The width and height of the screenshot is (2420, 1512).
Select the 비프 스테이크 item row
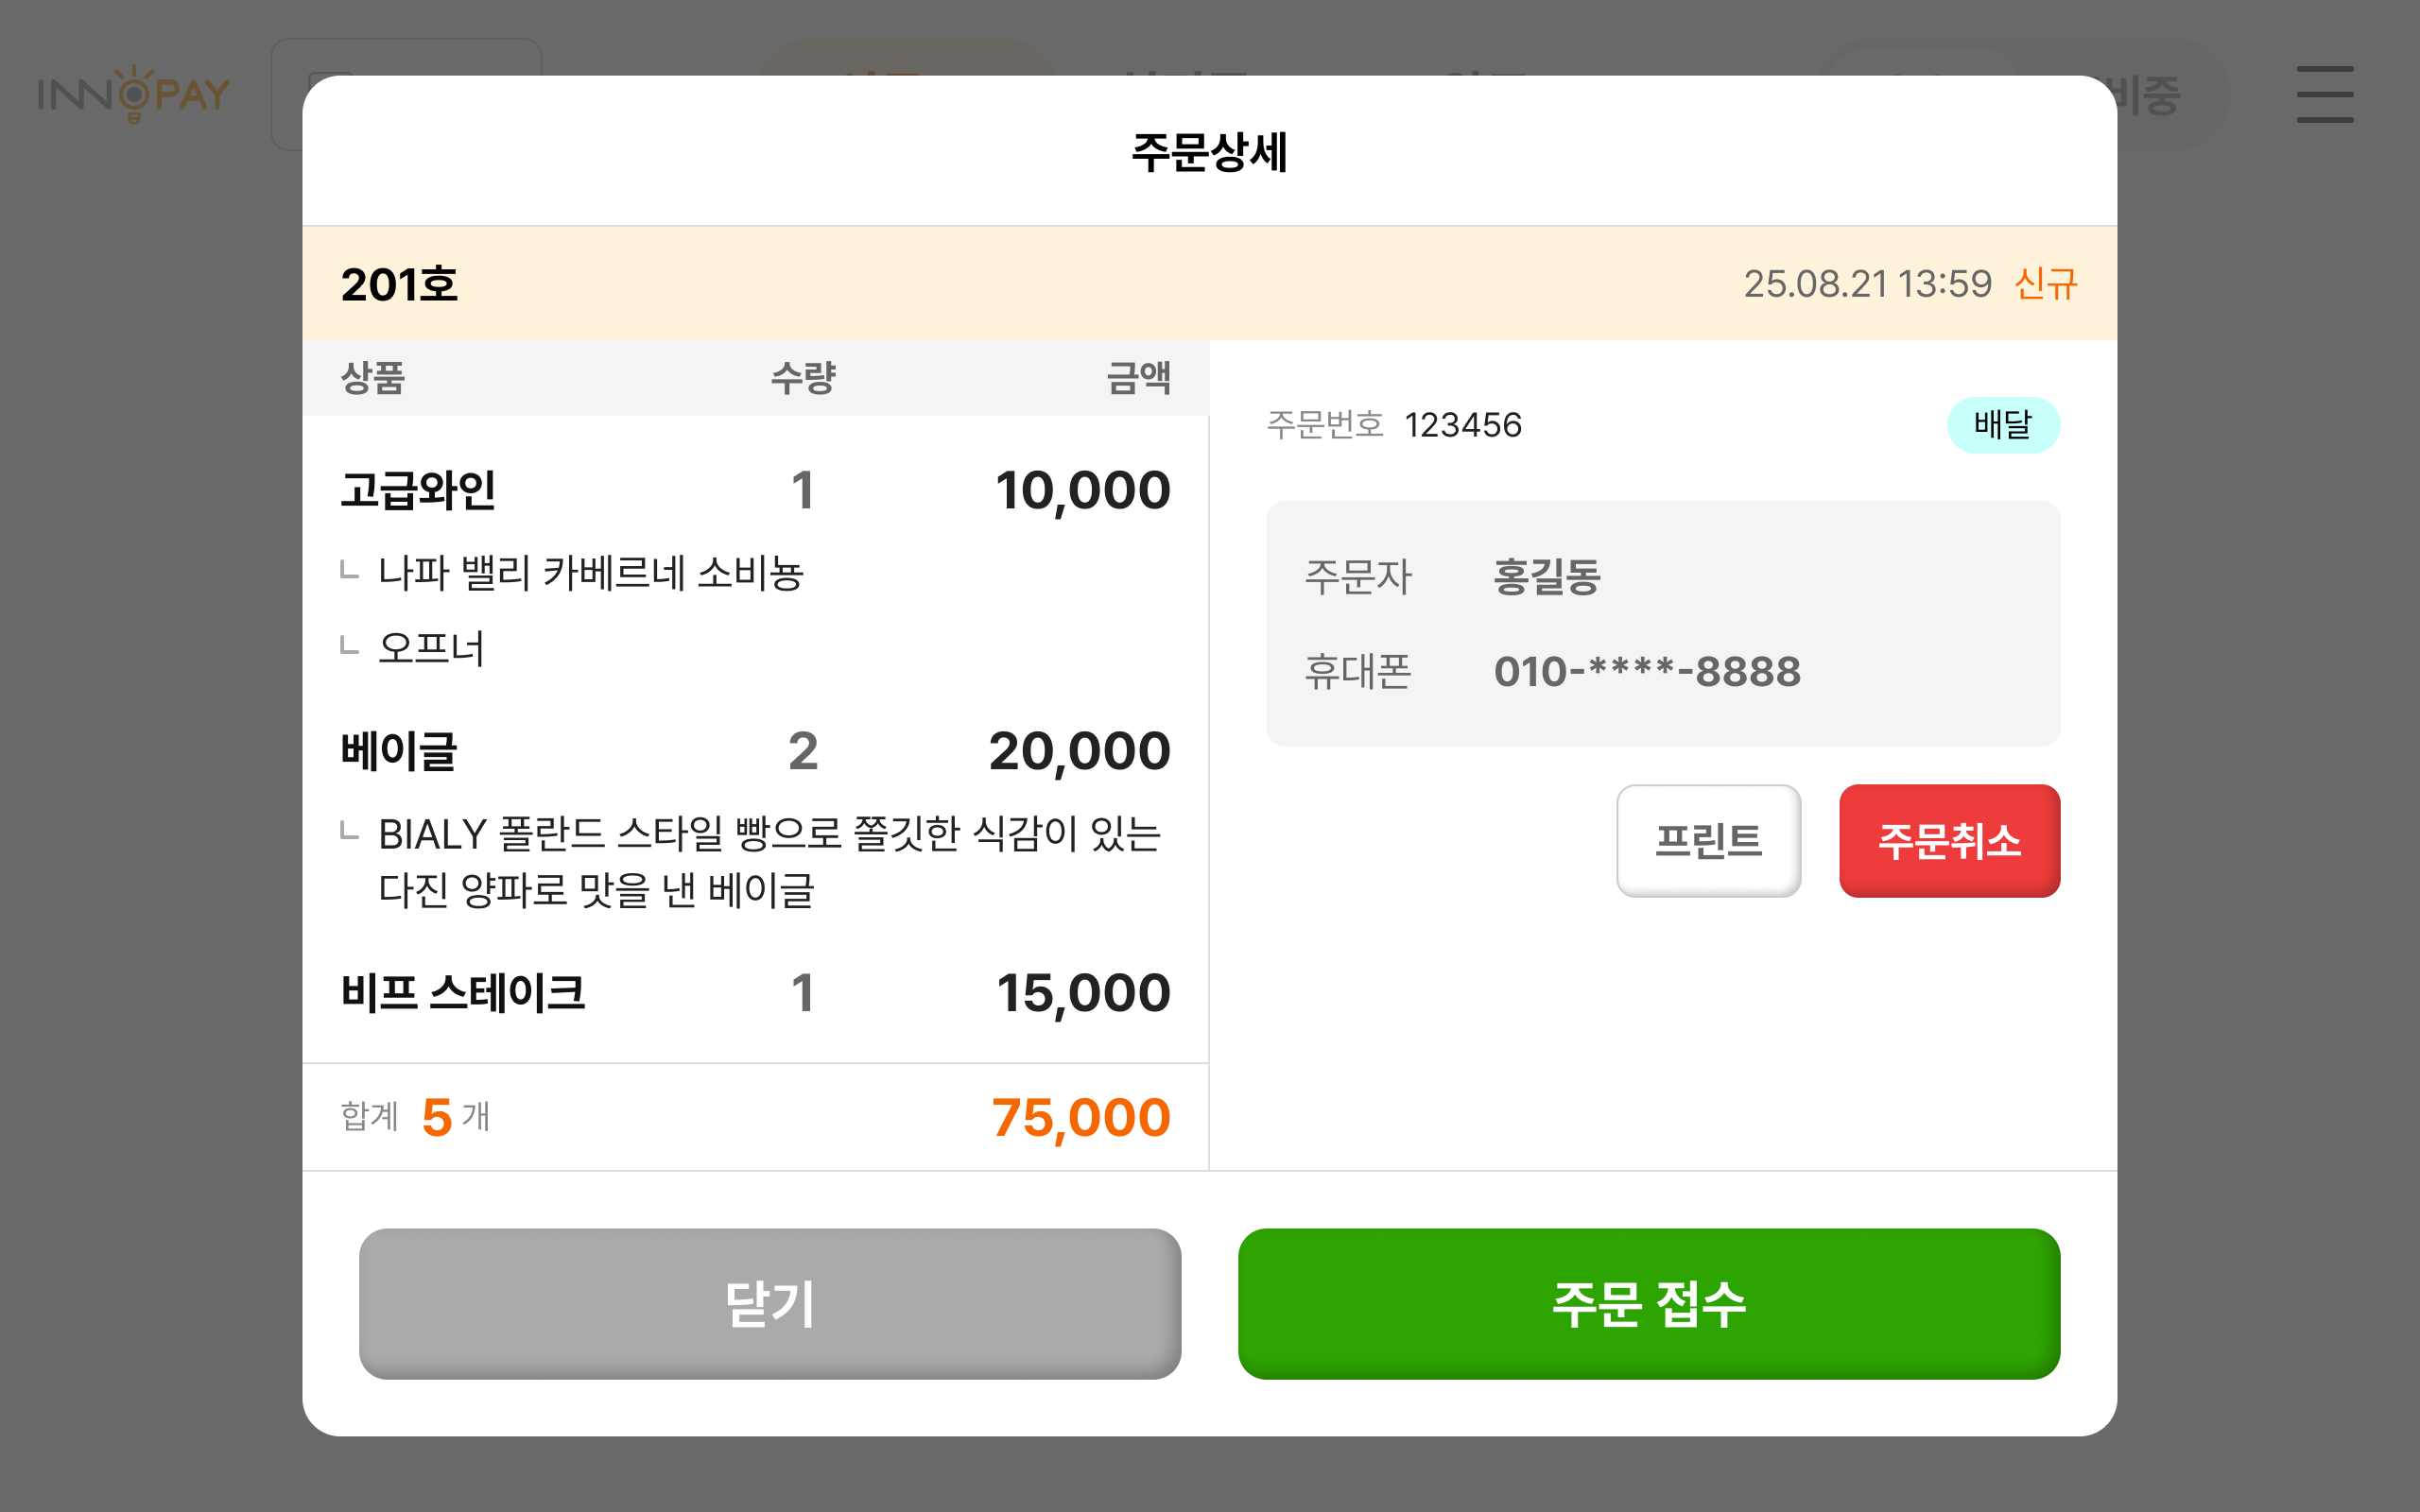(464, 992)
